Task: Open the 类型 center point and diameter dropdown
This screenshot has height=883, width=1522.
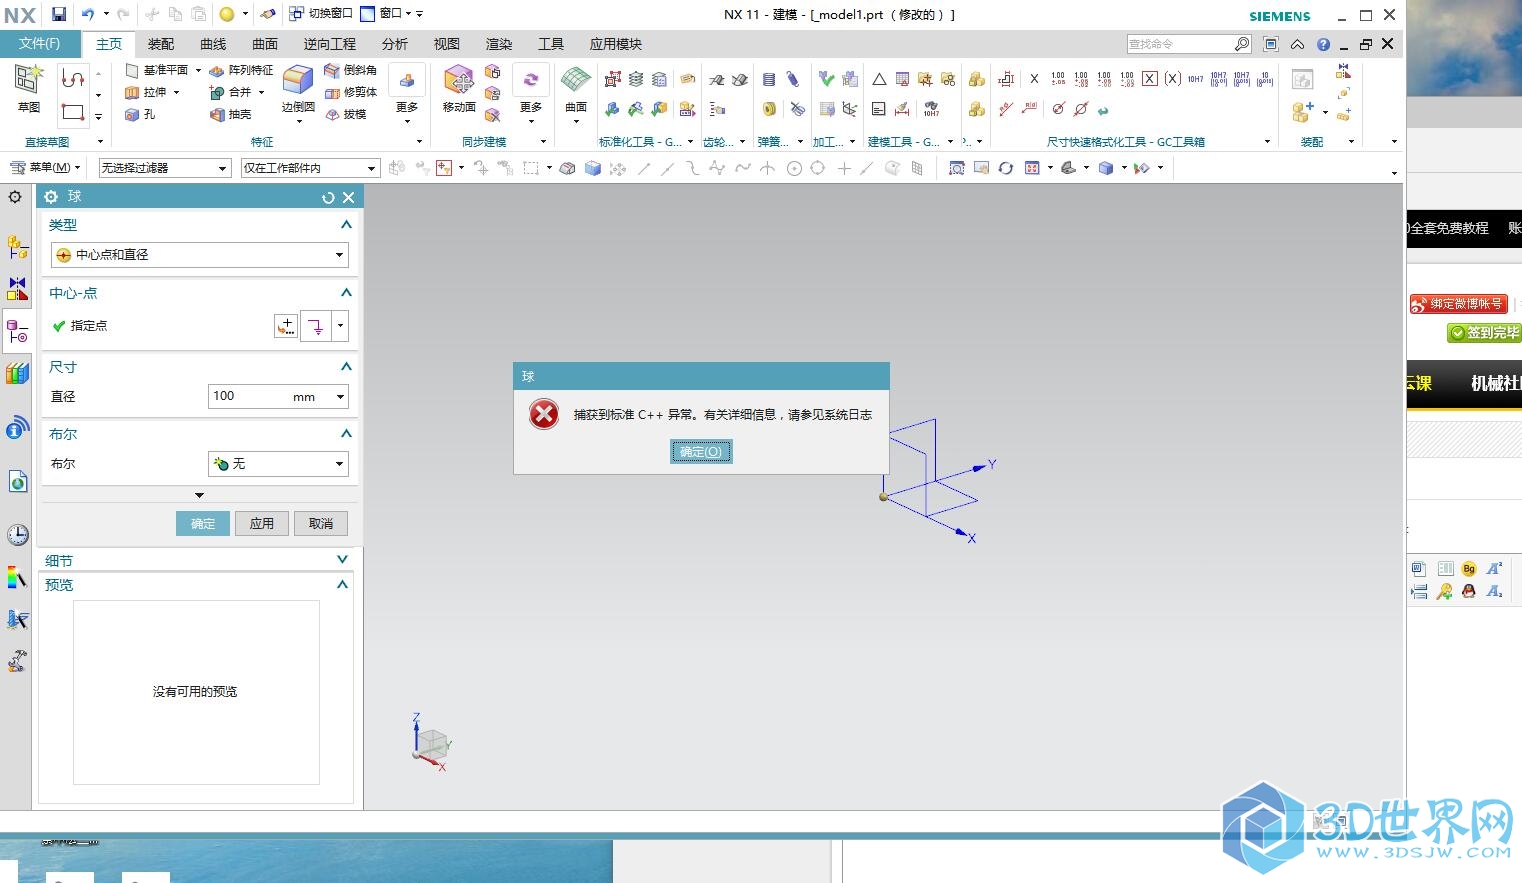Action: (x=200, y=255)
